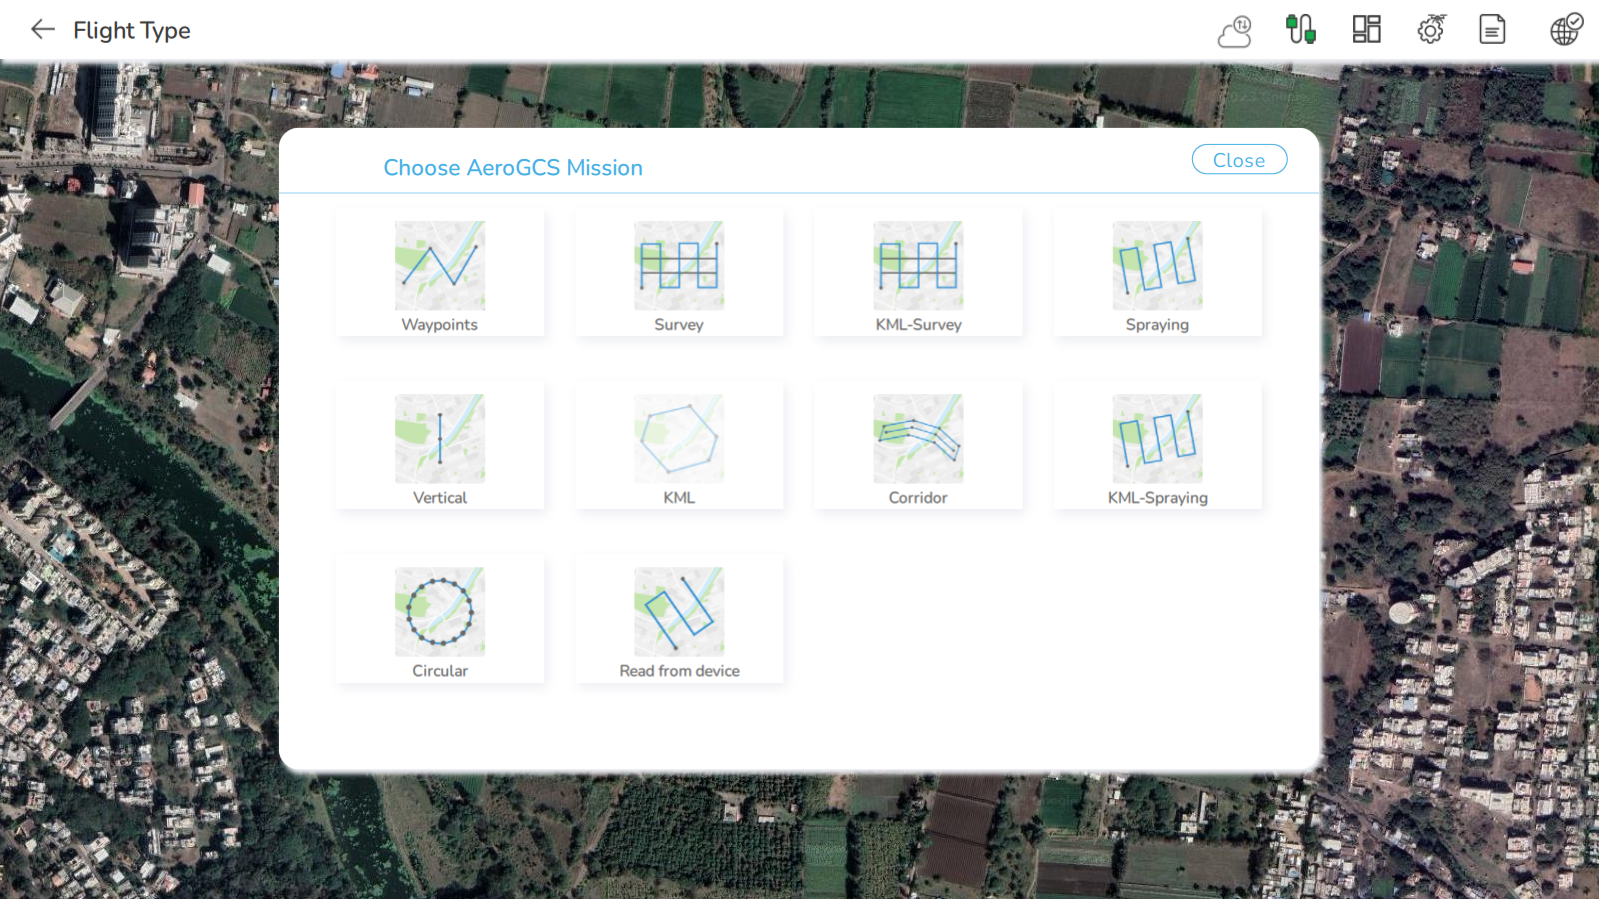1599x899 pixels.
Task: Select the Circular mission type
Action: point(440,620)
